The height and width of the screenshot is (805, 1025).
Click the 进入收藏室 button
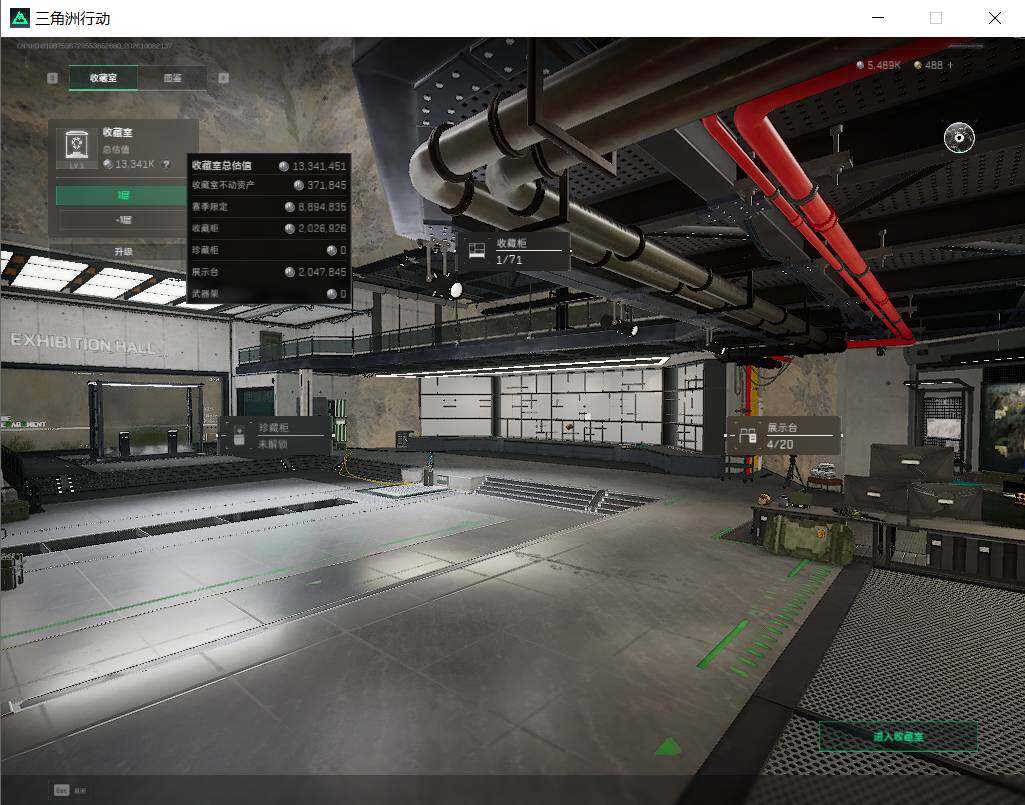click(x=898, y=736)
